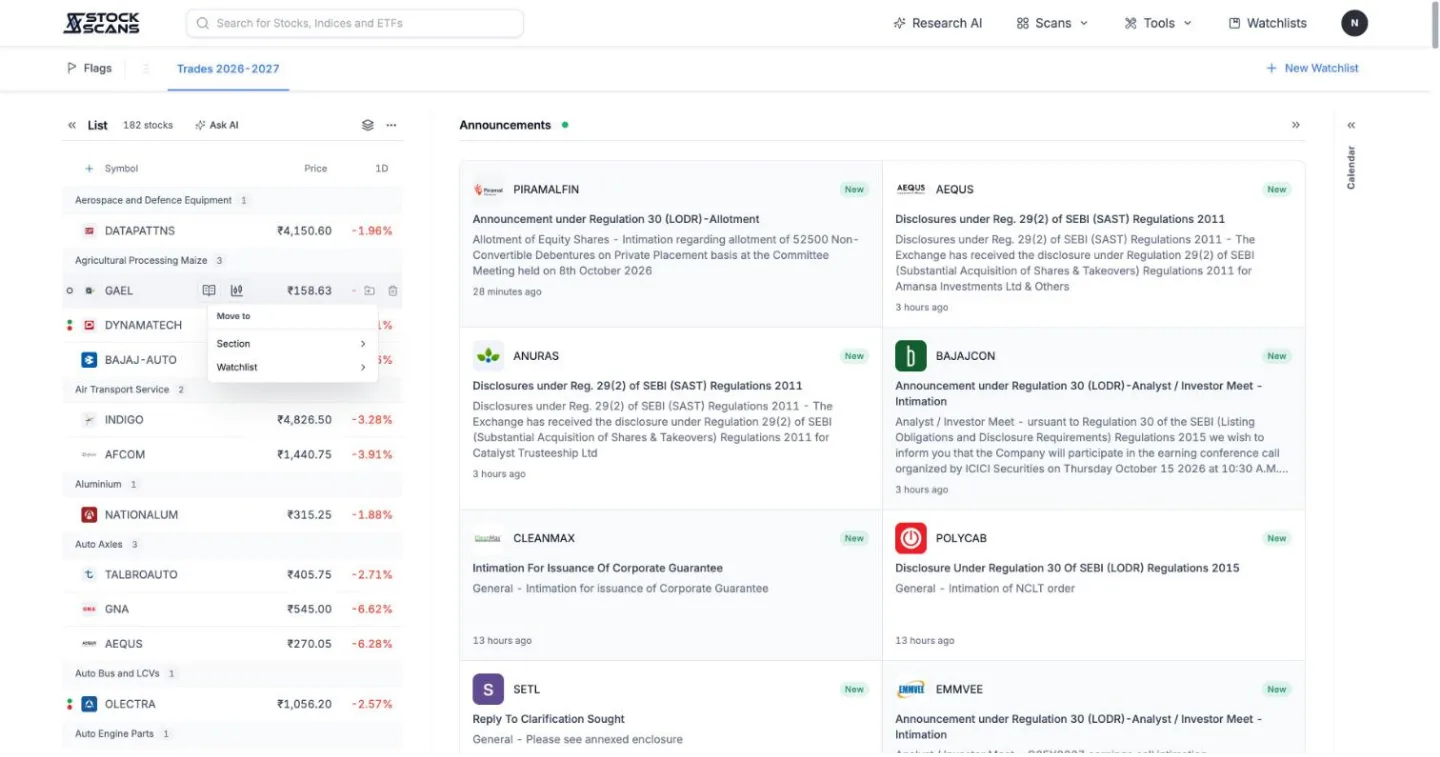Toggle the flag dots beside DYNAMATECH
The image size is (1440, 757).
point(70,325)
